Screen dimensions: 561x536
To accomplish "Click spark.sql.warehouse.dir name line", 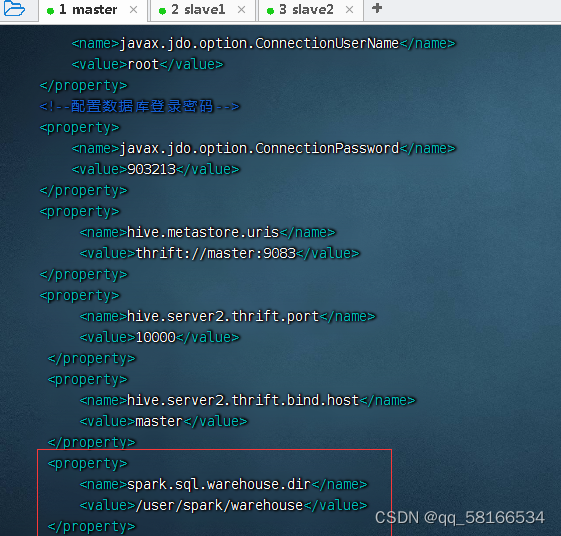I will [x=223, y=484].
